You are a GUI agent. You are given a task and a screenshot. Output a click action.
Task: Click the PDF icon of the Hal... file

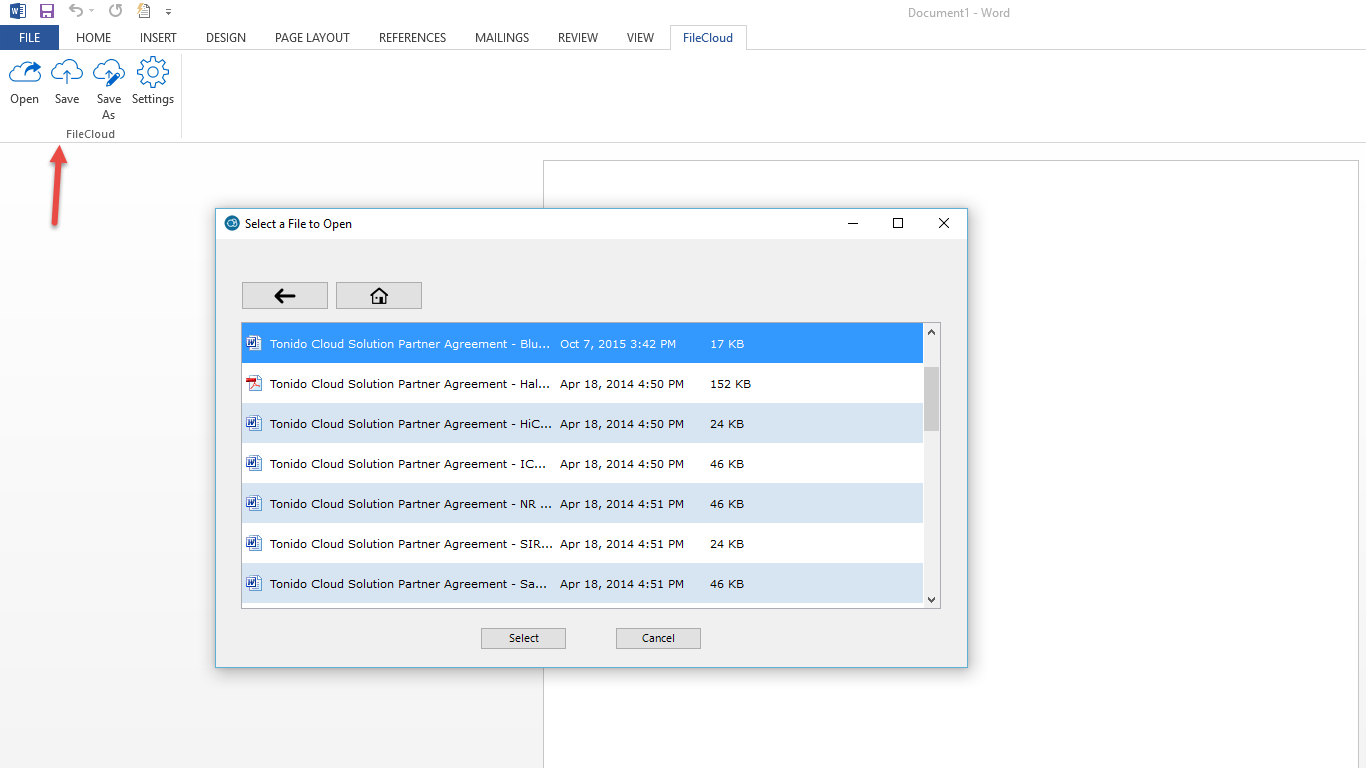(x=254, y=383)
